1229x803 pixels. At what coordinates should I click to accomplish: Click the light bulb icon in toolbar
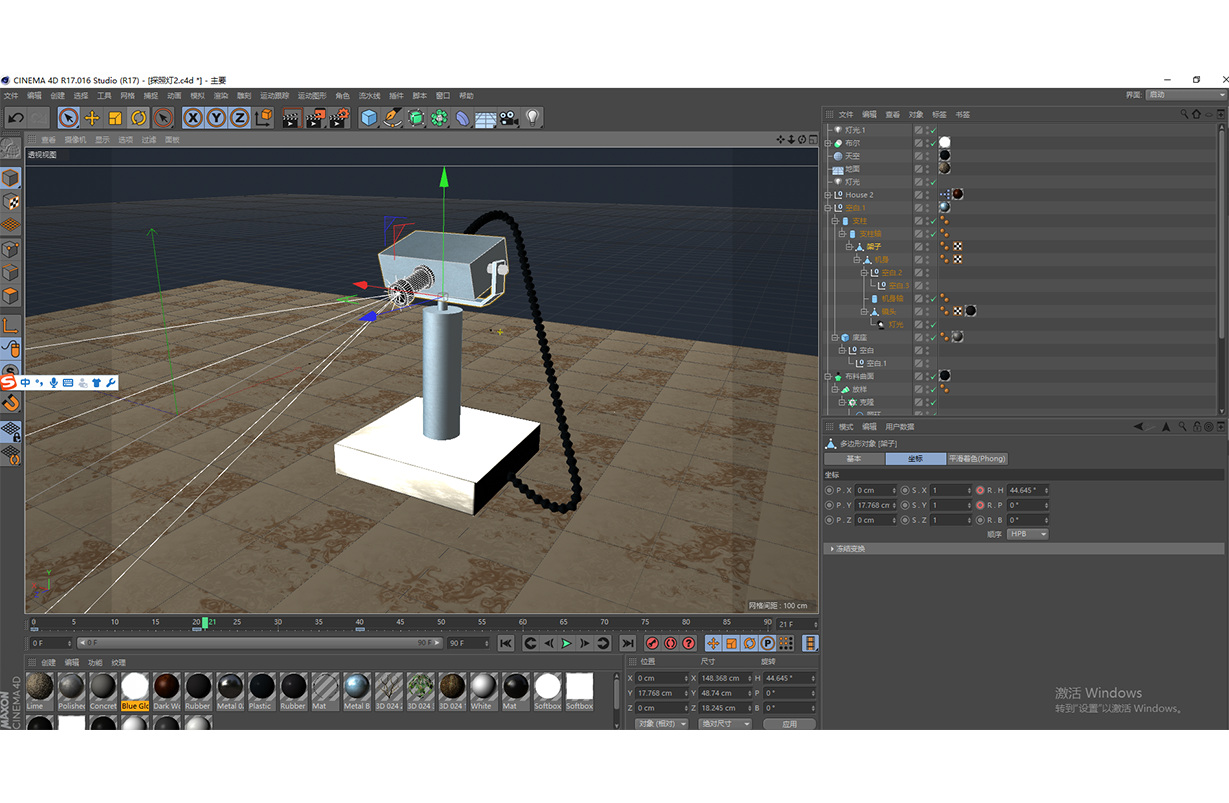(533, 118)
